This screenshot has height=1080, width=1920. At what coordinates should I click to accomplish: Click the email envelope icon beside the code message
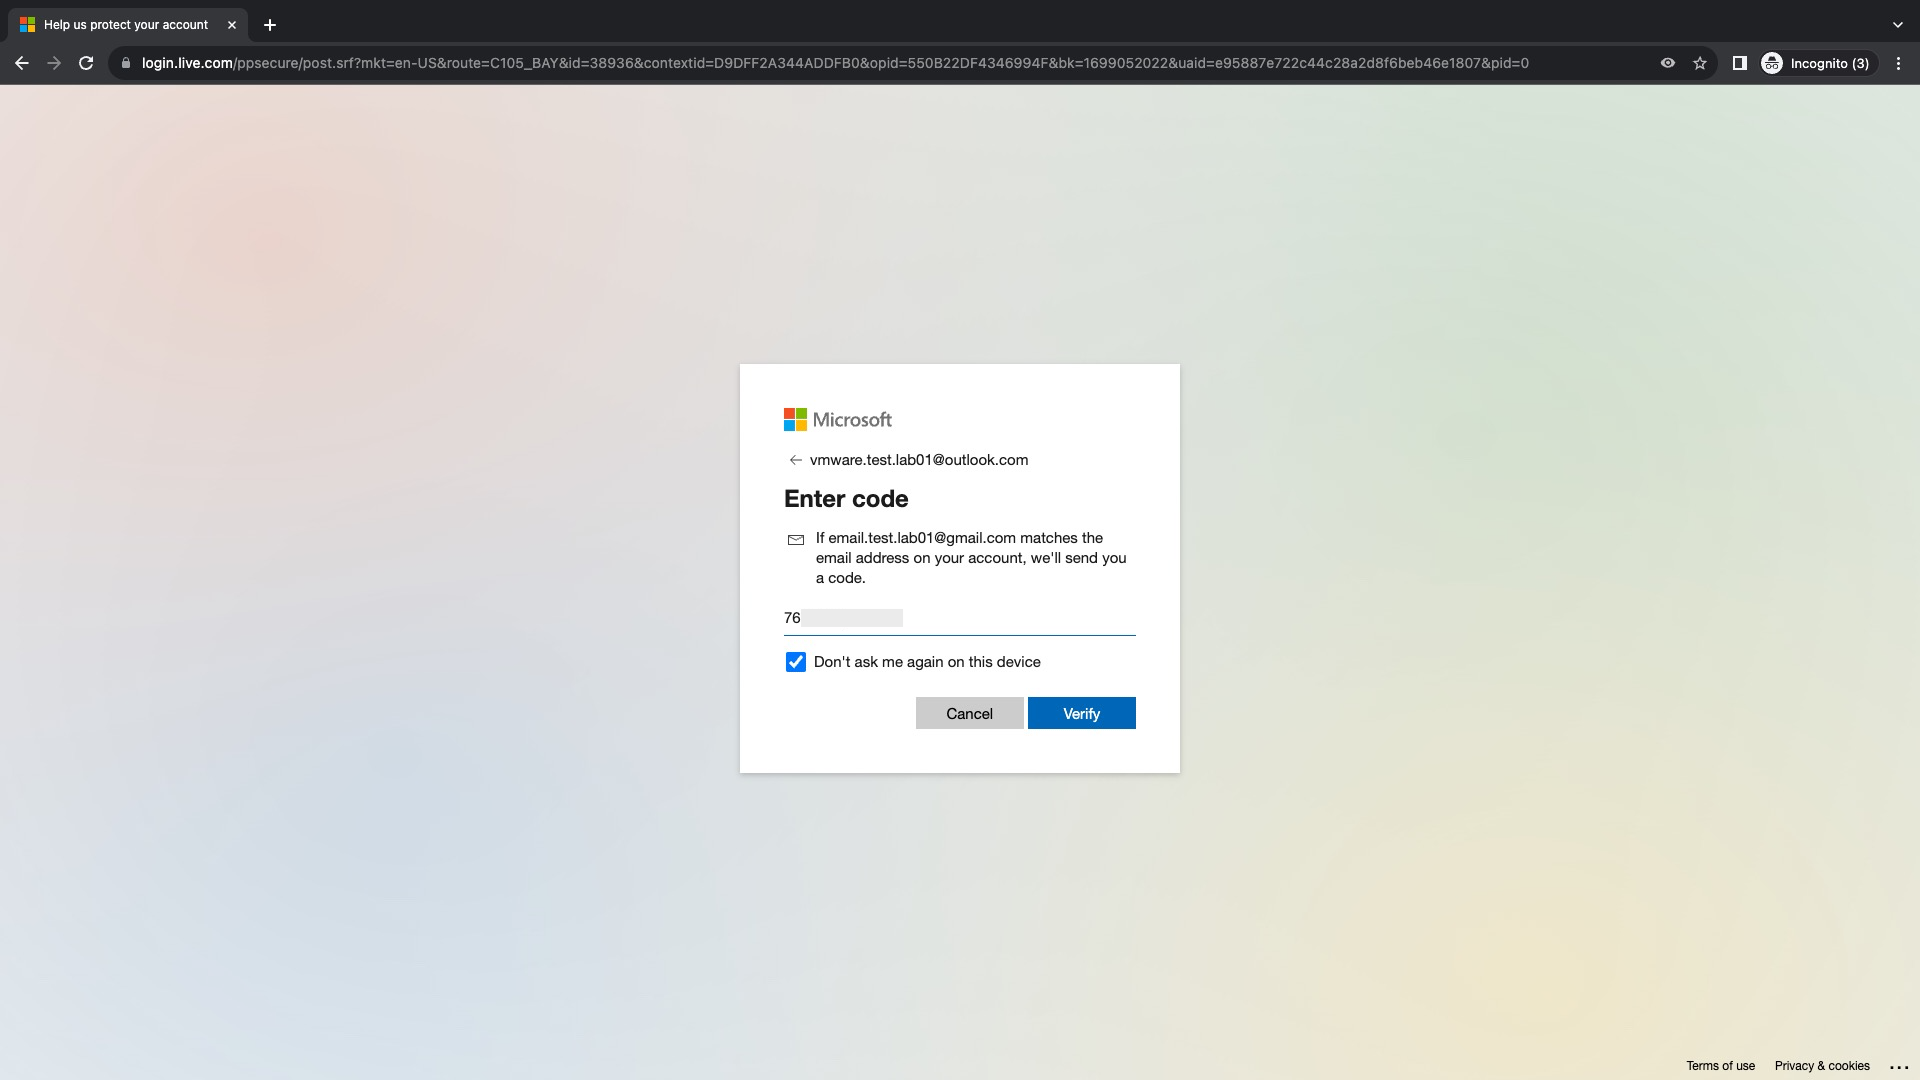pos(796,540)
